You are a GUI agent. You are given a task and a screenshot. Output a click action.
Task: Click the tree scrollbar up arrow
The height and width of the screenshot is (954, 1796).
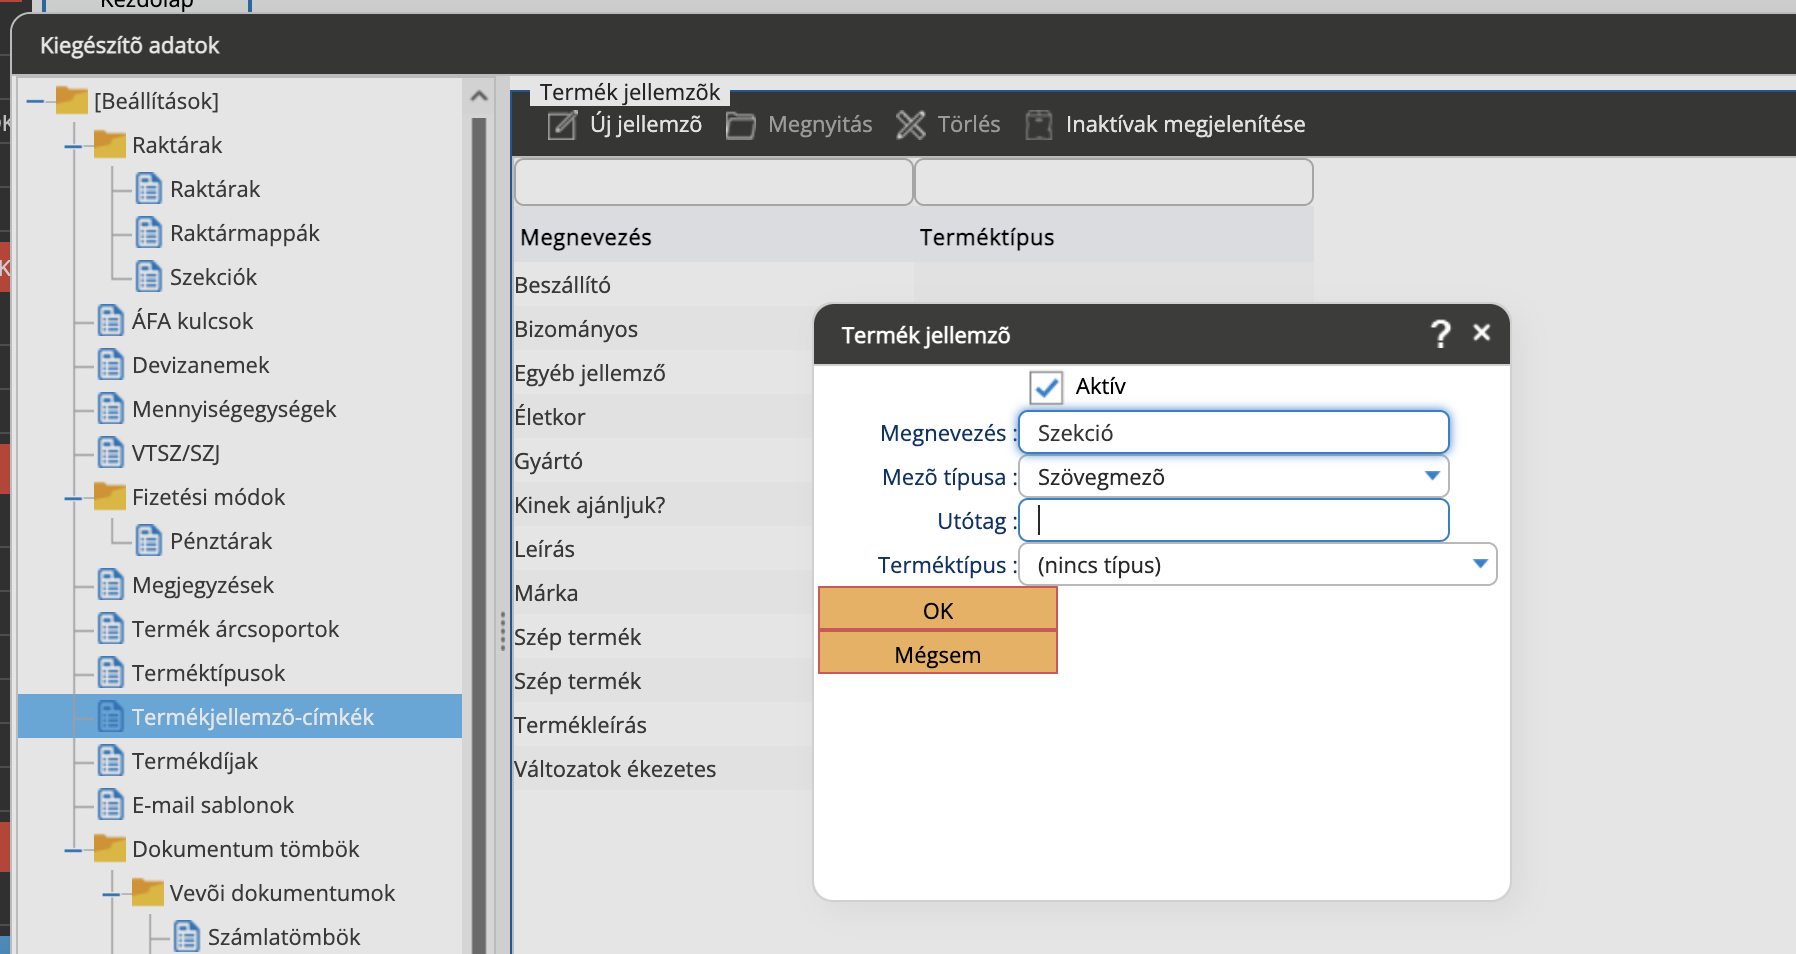point(479,96)
